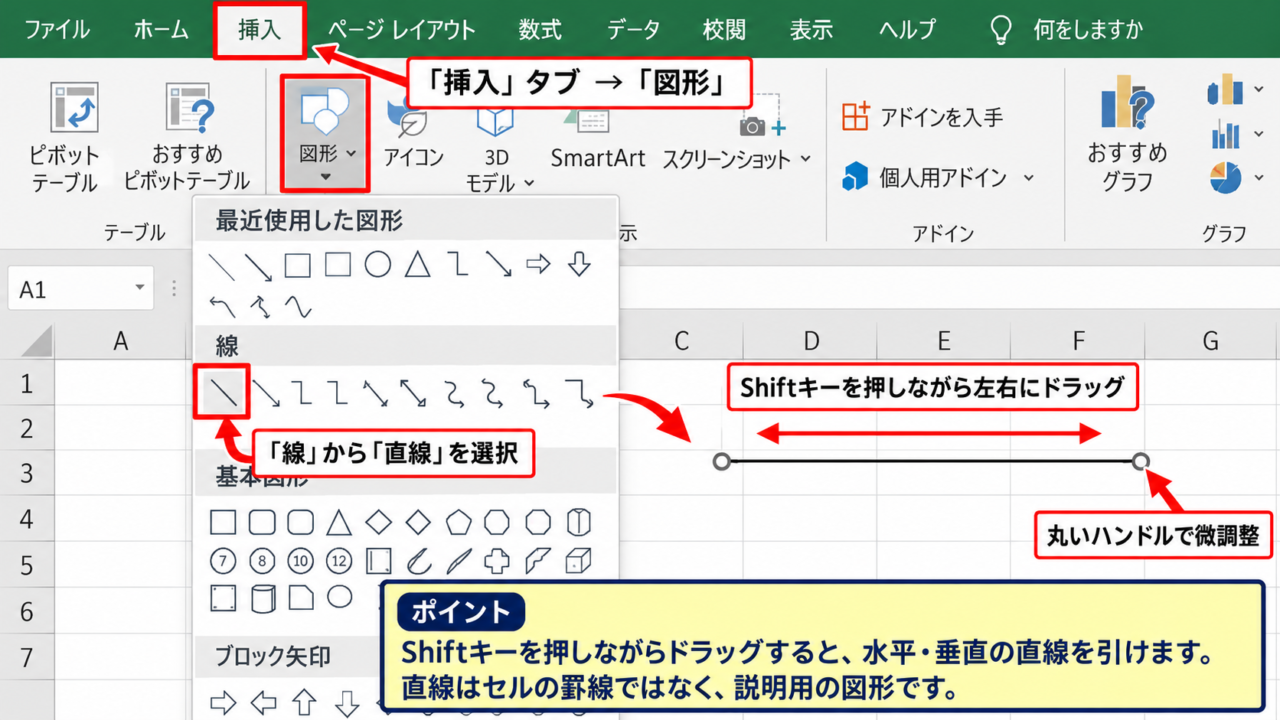Select the straight line in the 線 section
The image size is (1280, 720).
[x=225, y=392]
